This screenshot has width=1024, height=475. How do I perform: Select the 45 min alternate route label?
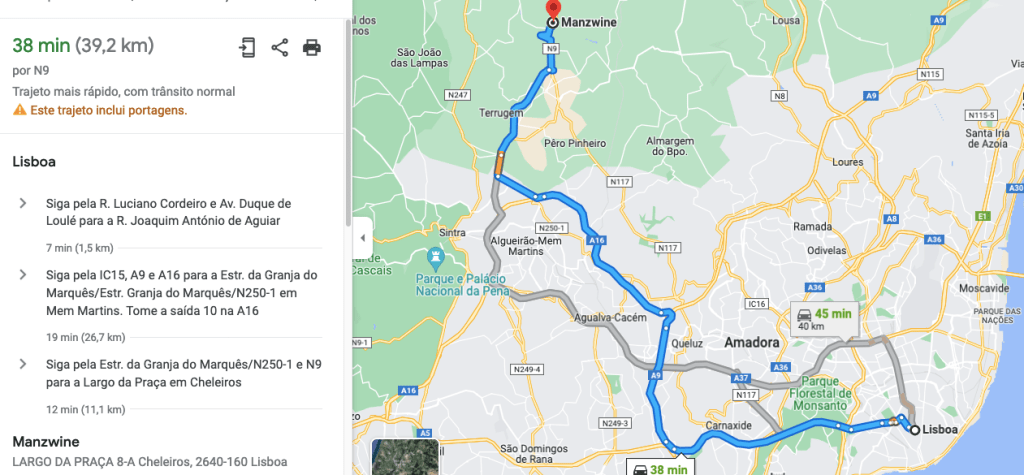(824, 319)
